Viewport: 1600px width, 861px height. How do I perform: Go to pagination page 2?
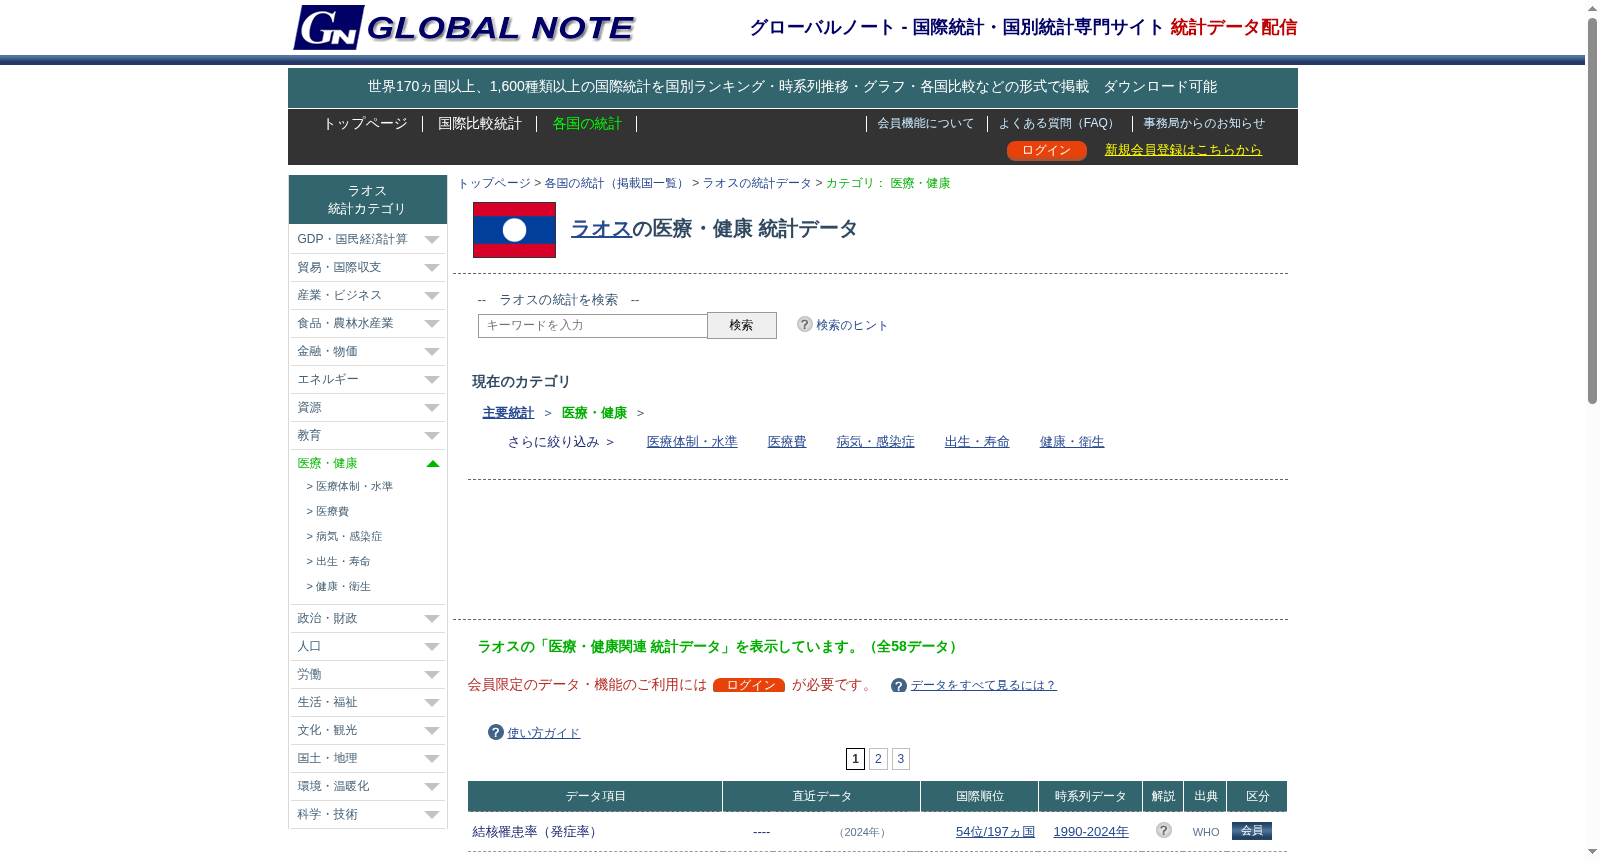[878, 759]
